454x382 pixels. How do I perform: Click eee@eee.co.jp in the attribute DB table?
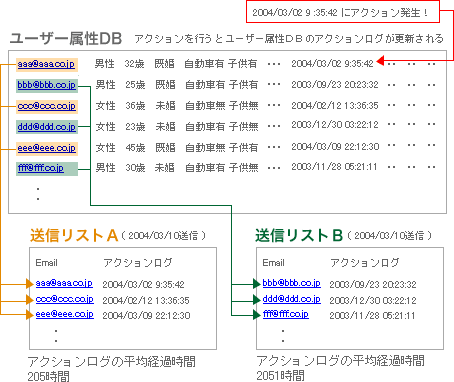(47, 148)
